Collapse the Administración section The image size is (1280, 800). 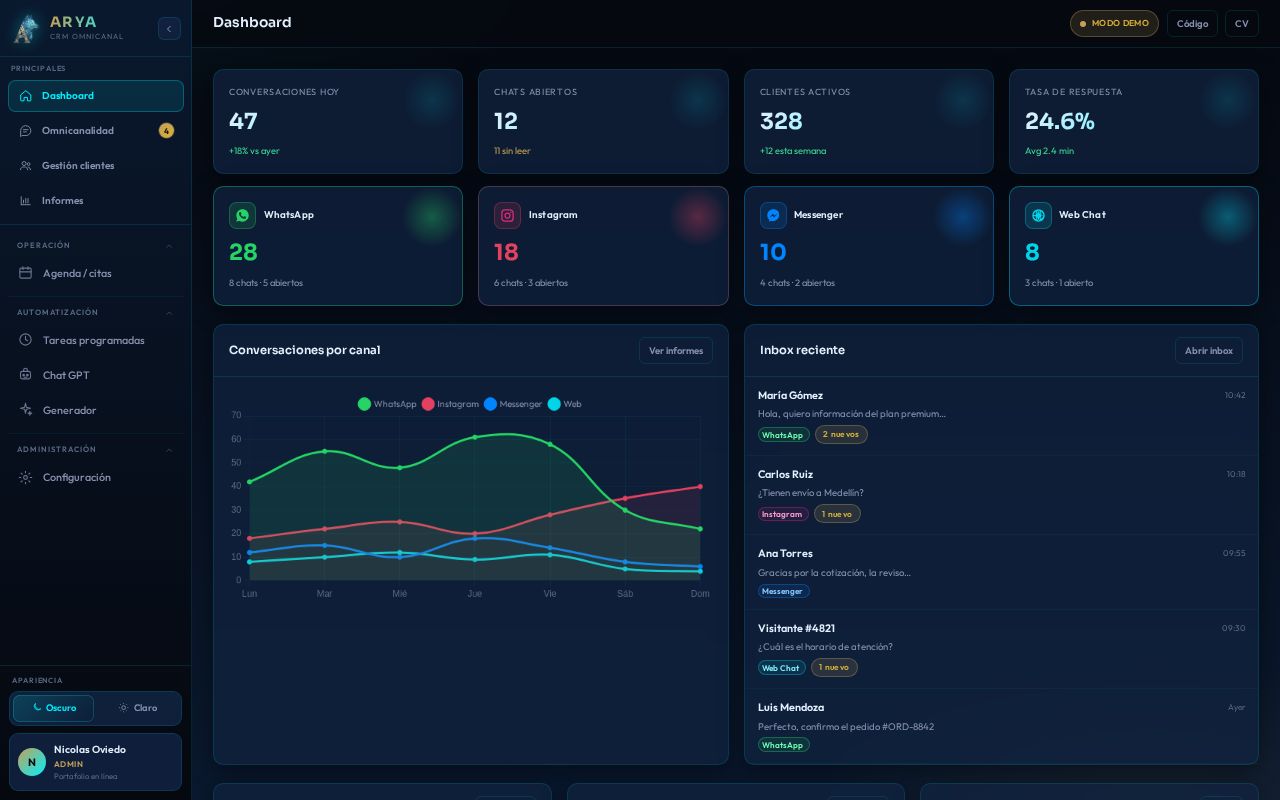95,449
